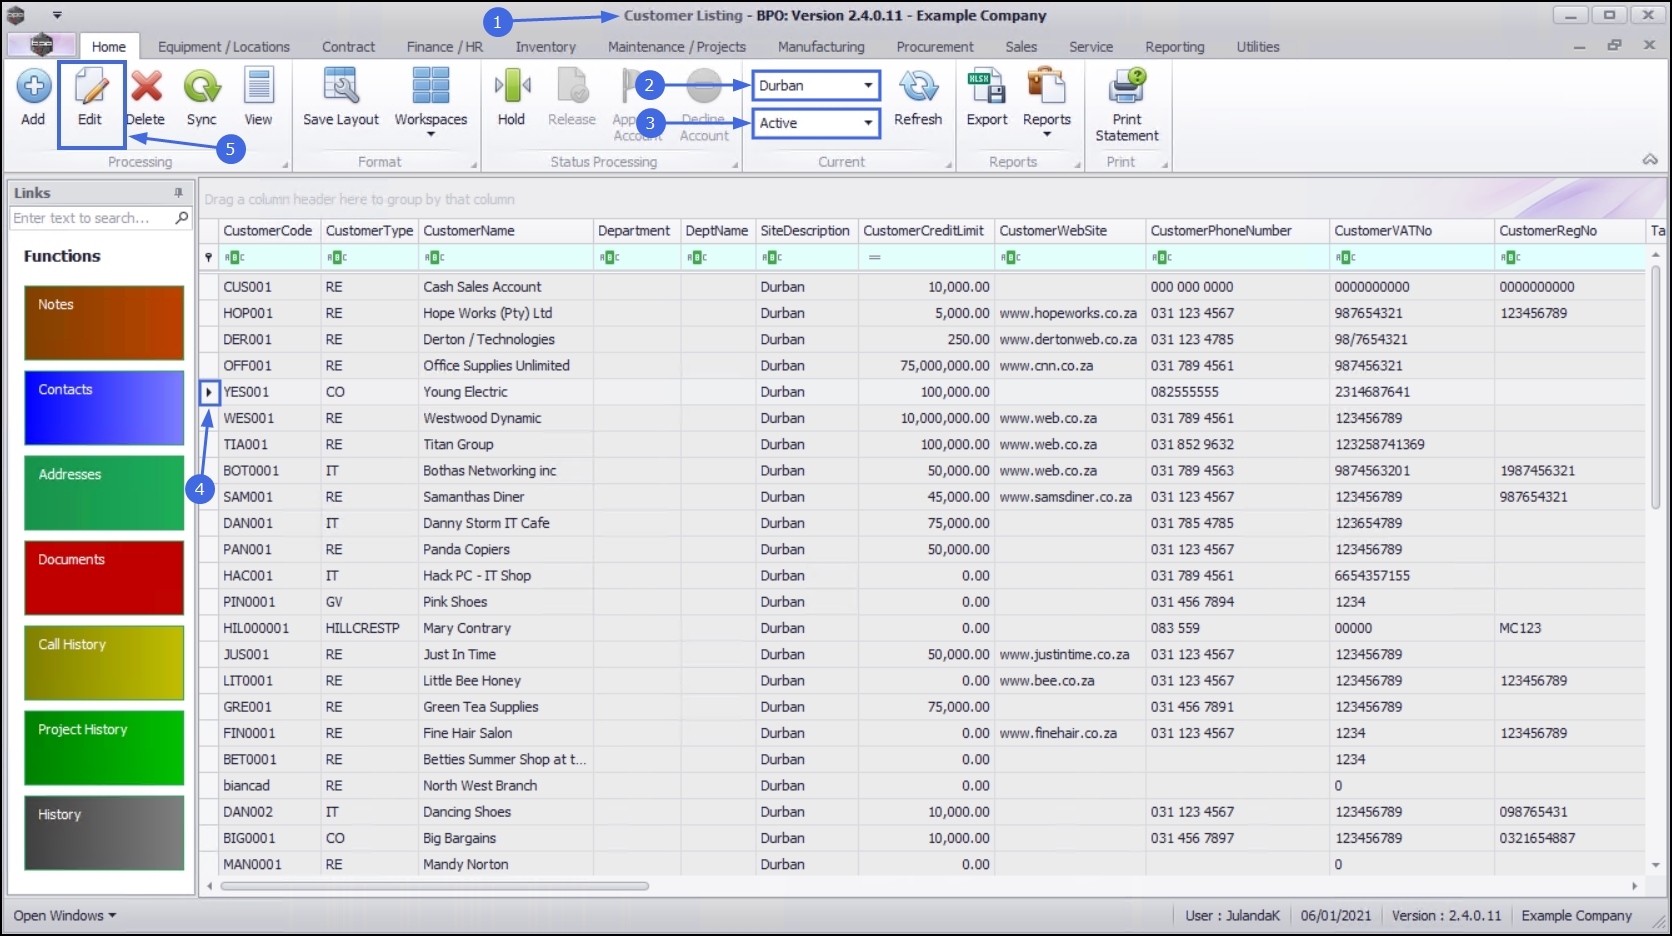The height and width of the screenshot is (936, 1672).
Task: Sort by the CustomerCode column header
Action: 267,231
